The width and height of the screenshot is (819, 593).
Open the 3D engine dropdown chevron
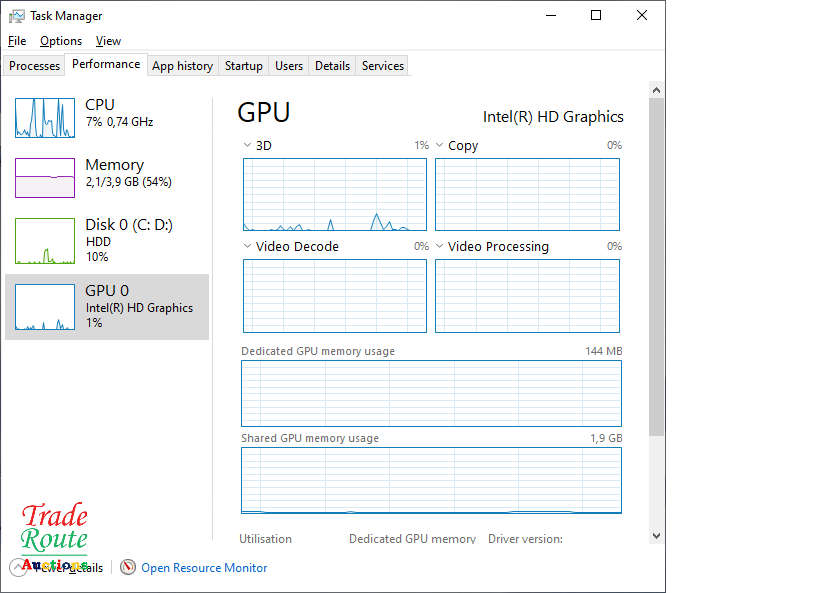pyautogui.click(x=248, y=146)
